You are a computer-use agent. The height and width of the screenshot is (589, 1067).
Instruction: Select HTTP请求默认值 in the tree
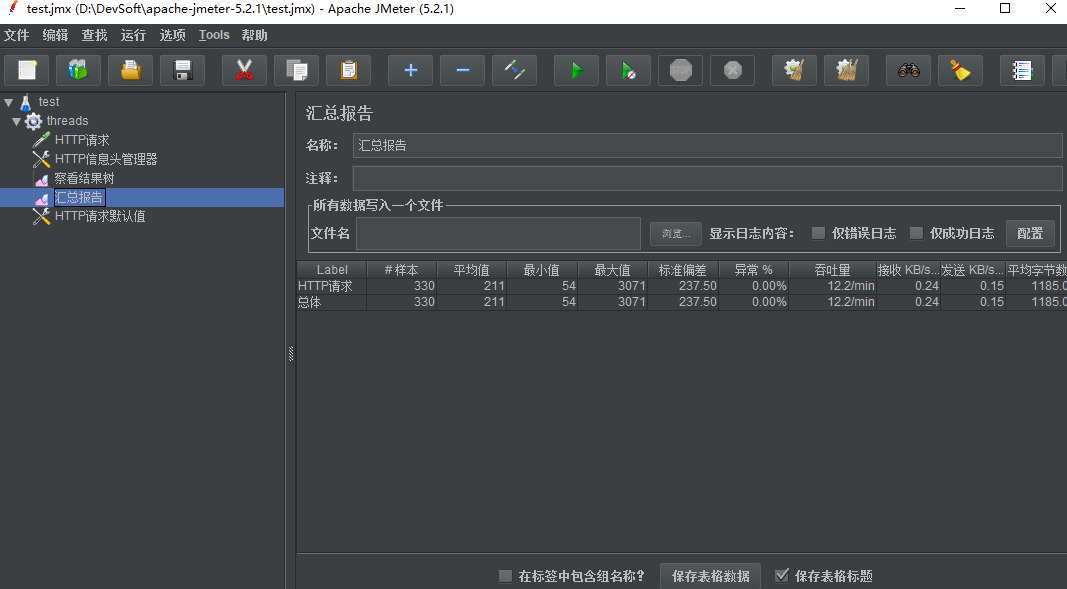pyautogui.click(x=100, y=216)
